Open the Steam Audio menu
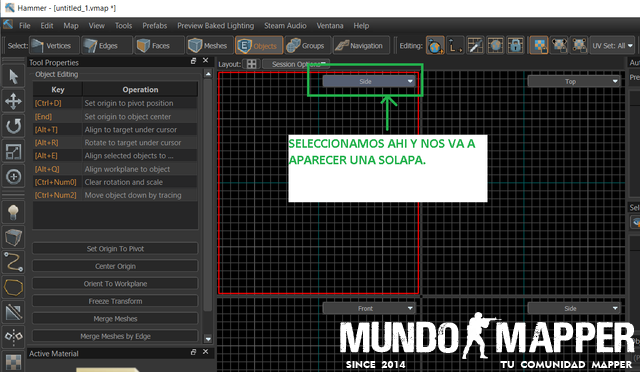 click(285, 25)
